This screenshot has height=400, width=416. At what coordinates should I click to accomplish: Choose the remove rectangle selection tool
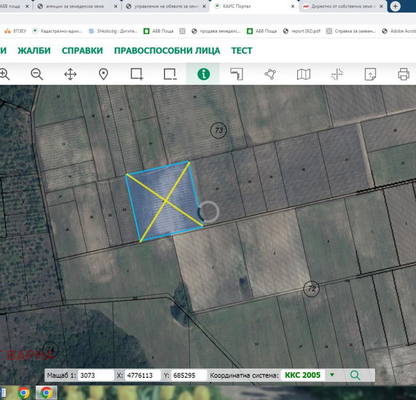point(170,74)
